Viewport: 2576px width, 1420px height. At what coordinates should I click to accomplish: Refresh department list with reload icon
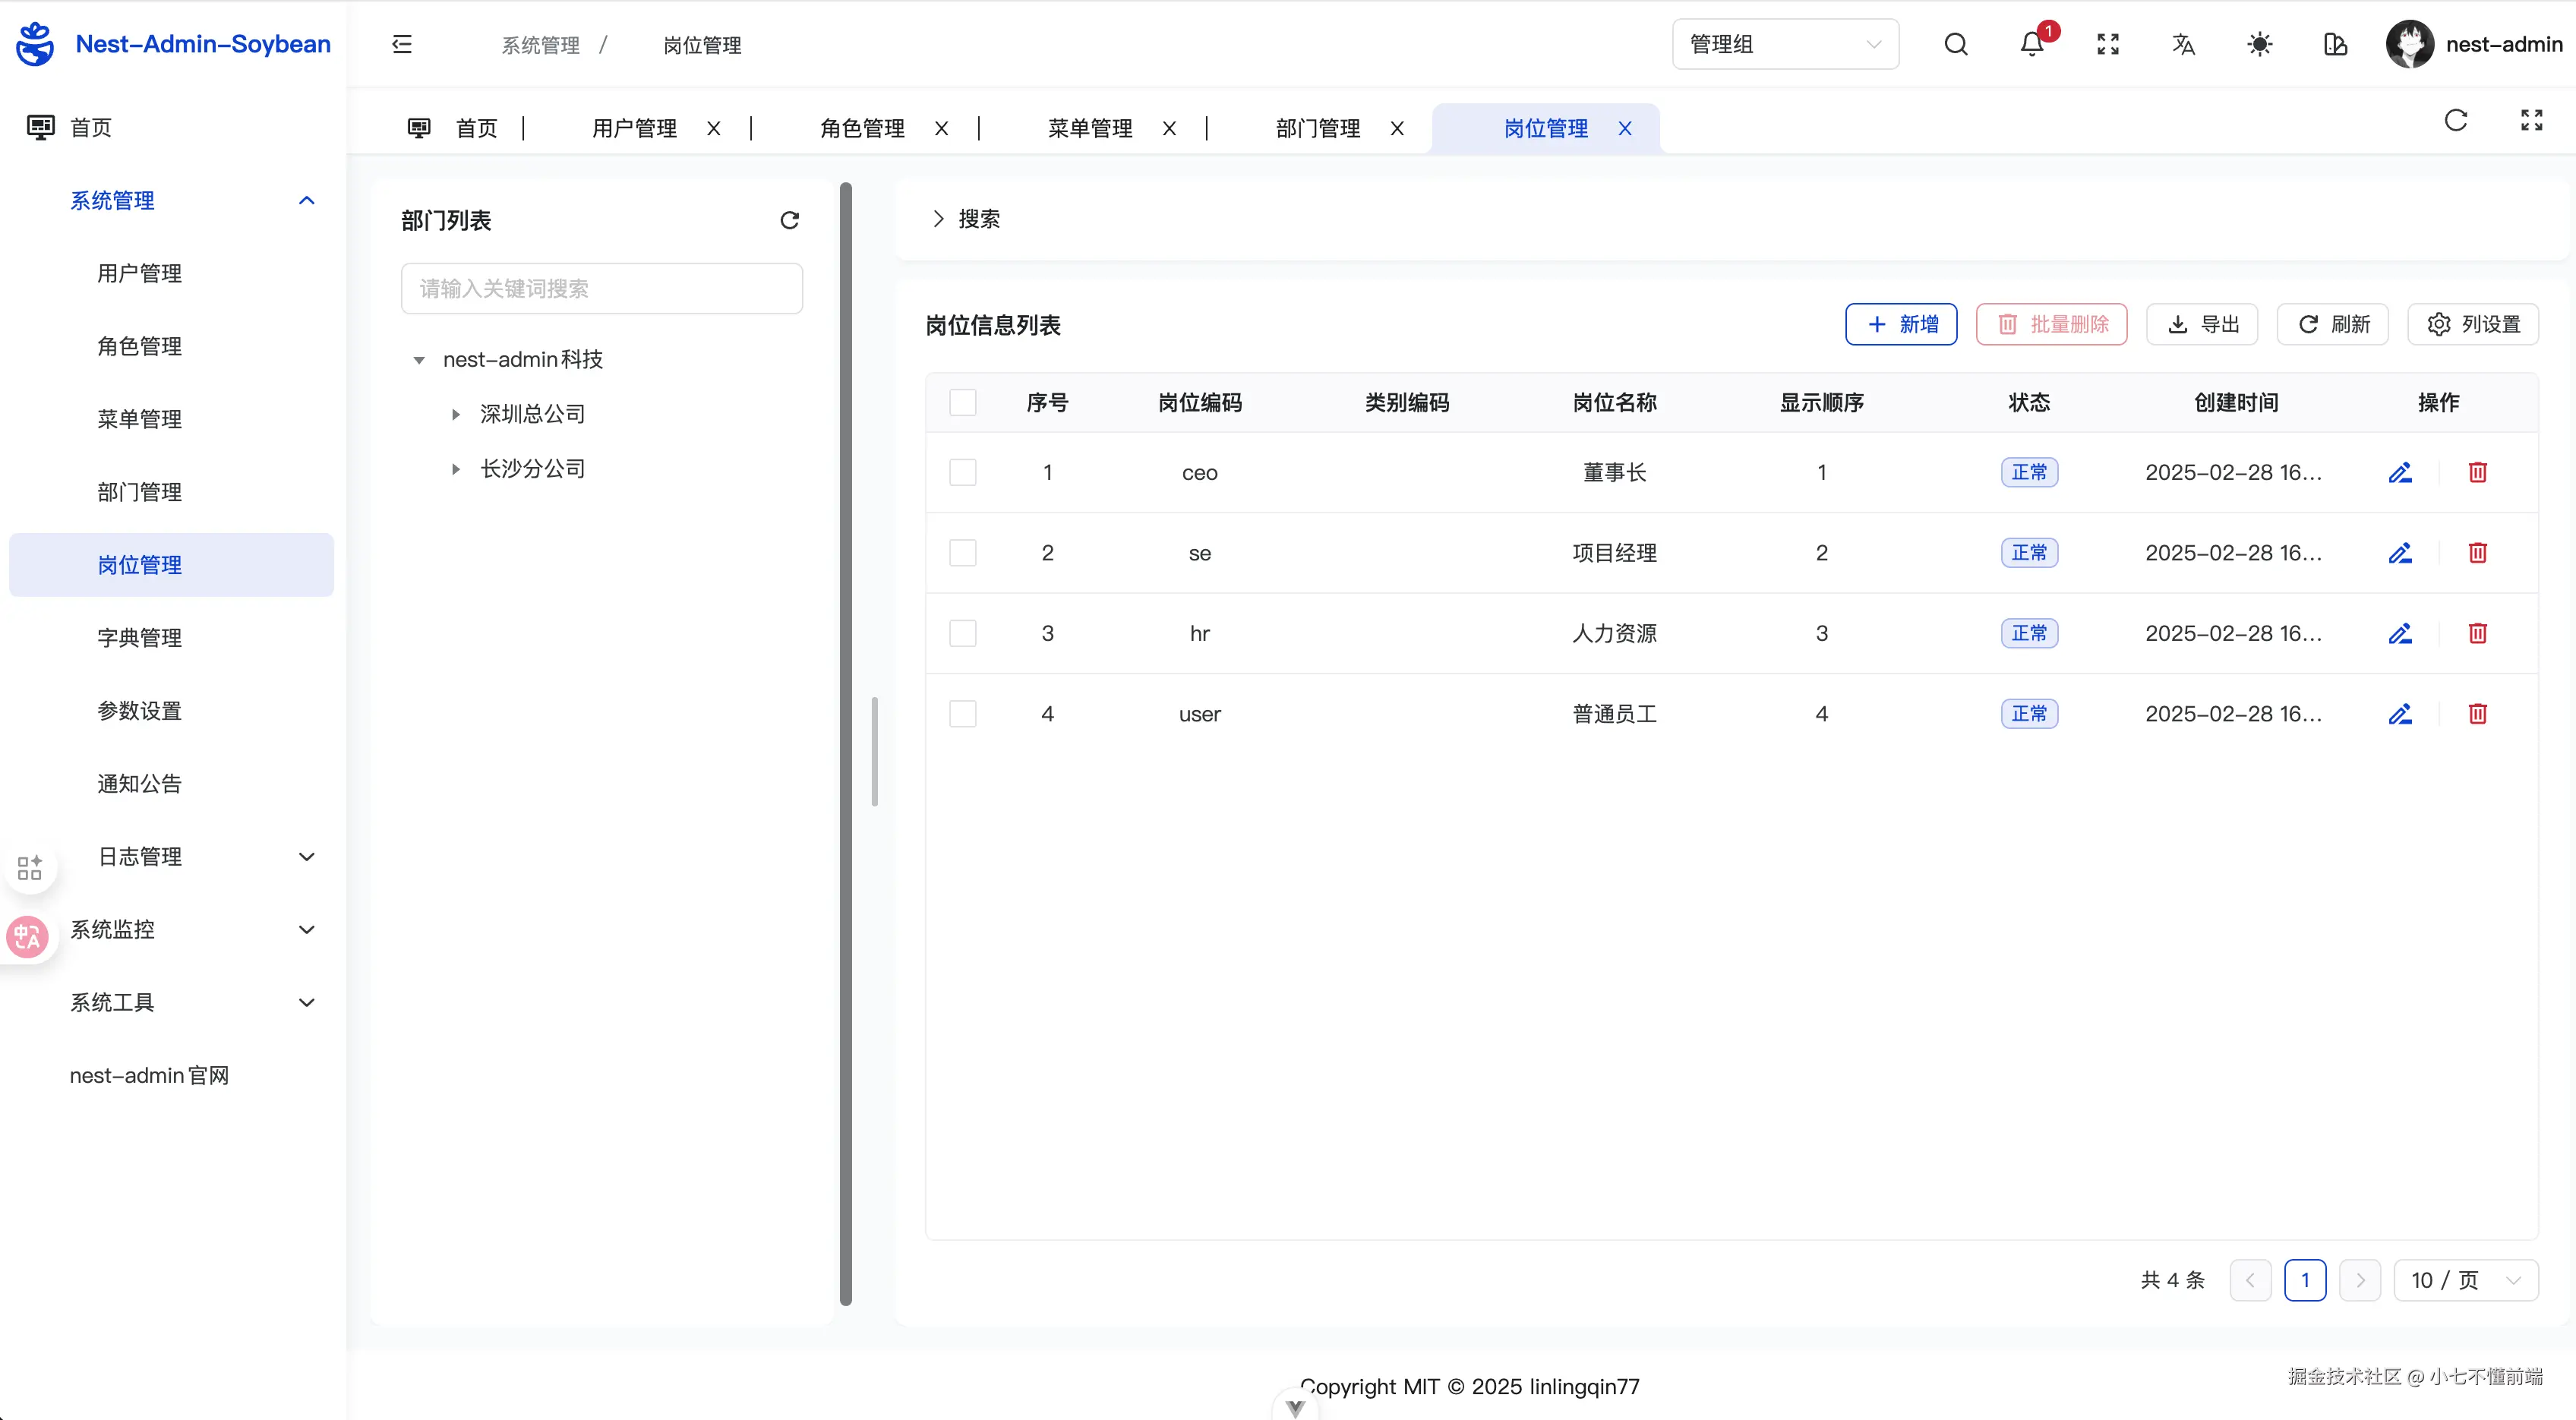point(789,220)
